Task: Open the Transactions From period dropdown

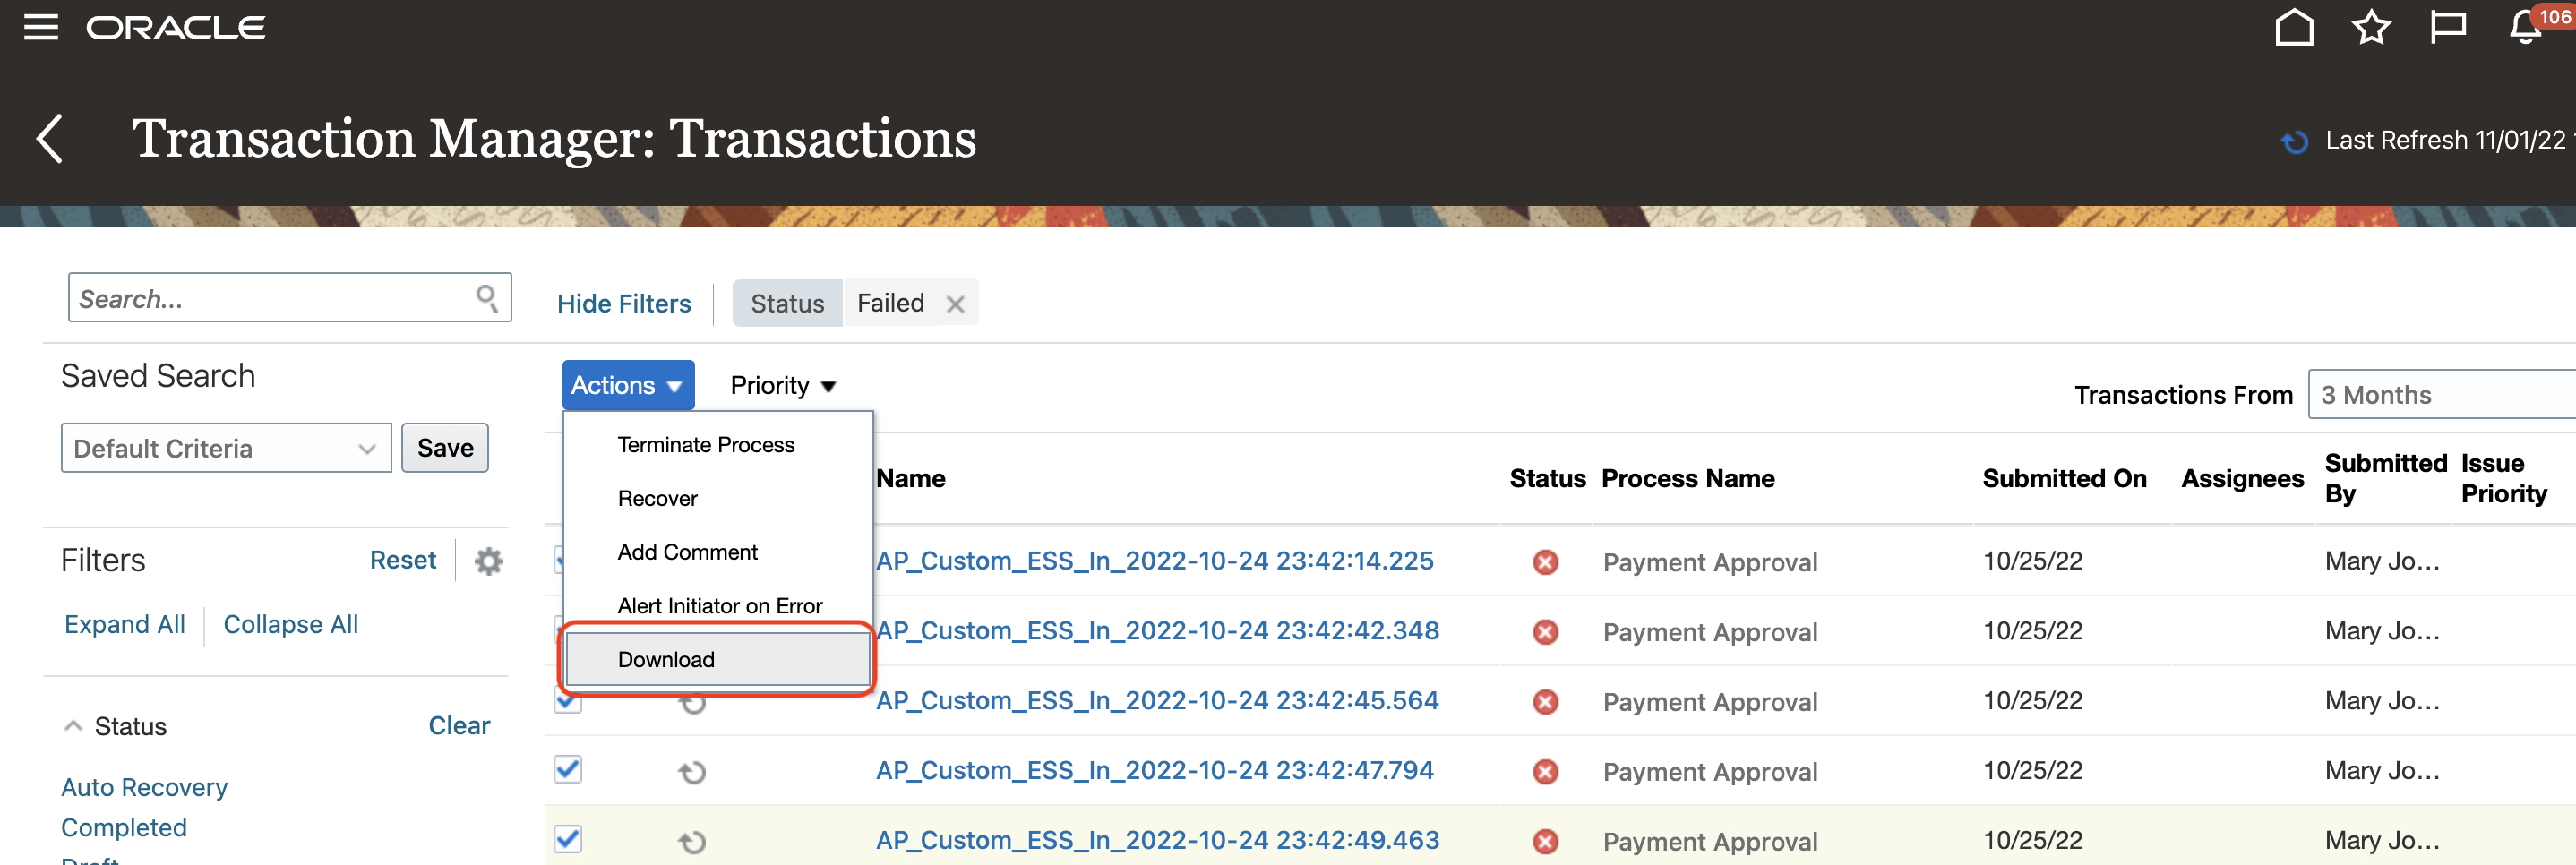Action: coord(2440,395)
